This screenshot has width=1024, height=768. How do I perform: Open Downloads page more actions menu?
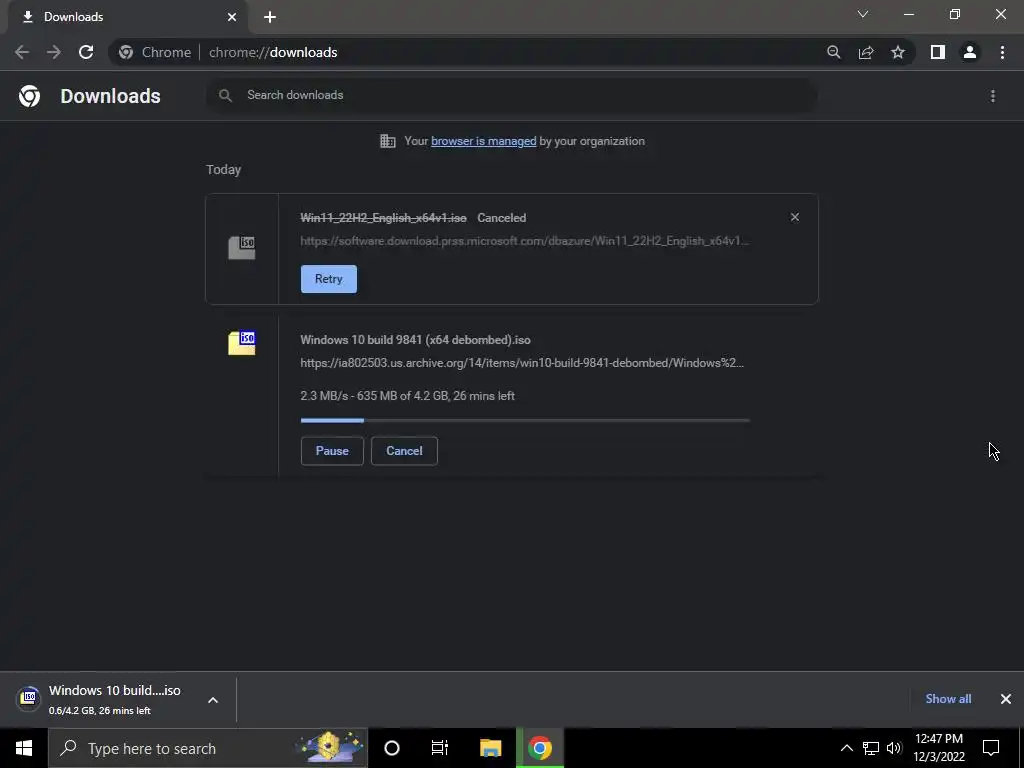click(x=993, y=96)
